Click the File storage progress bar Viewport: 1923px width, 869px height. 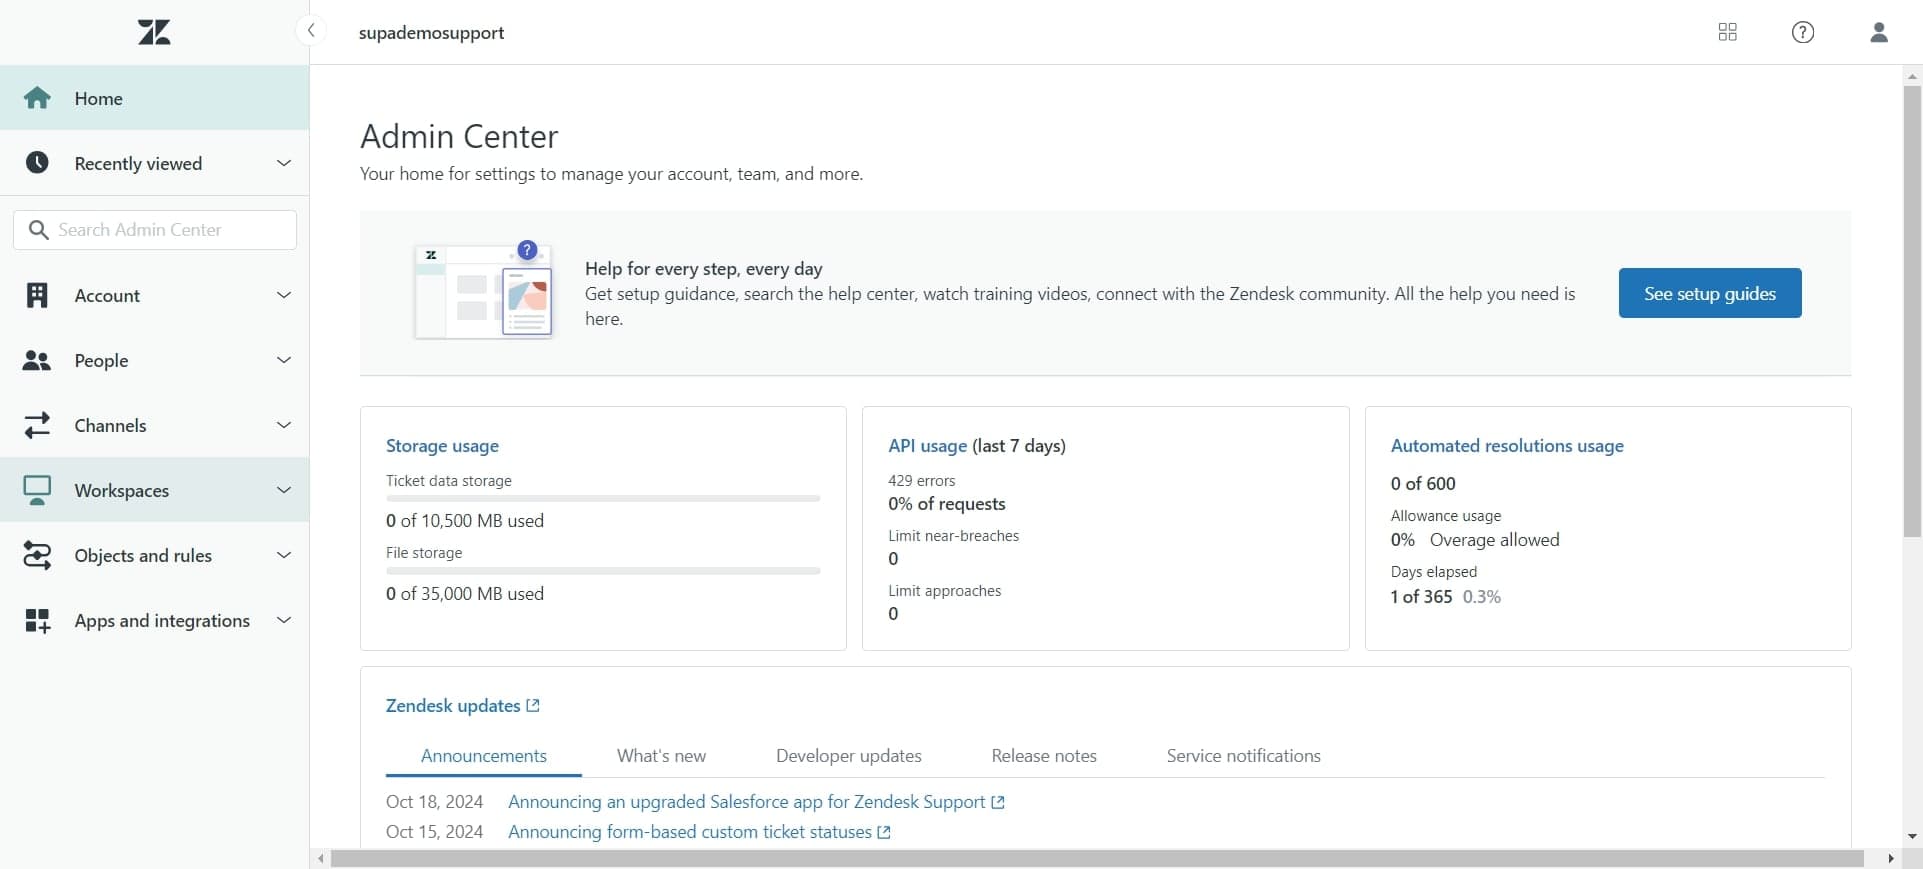coord(603,571)
